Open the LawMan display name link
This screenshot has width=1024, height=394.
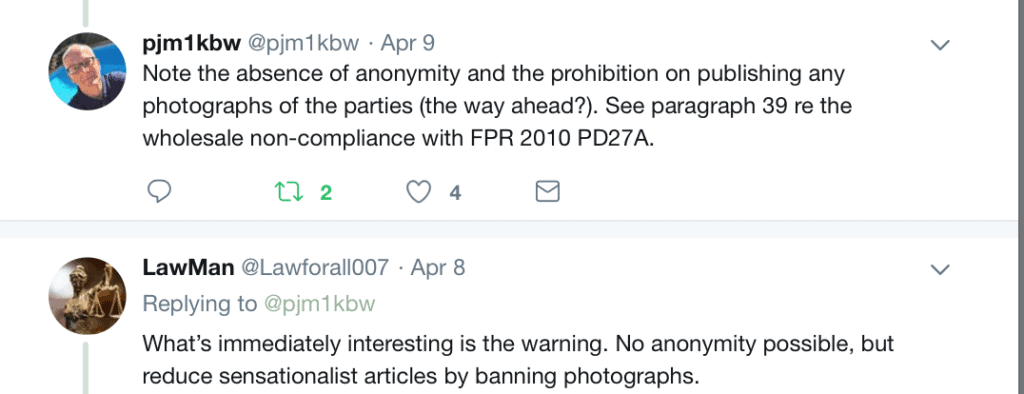tap(188, 268)
